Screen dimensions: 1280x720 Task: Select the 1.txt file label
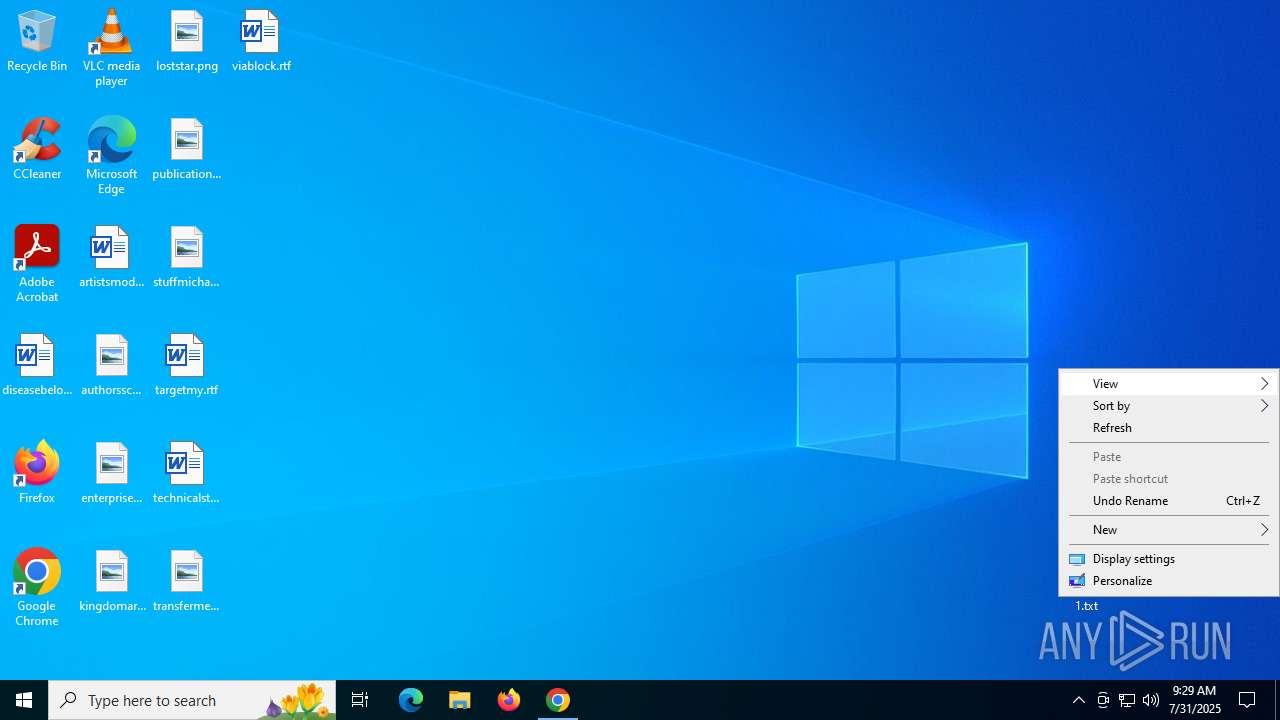pyautogui.click(x=1087, y=606)
